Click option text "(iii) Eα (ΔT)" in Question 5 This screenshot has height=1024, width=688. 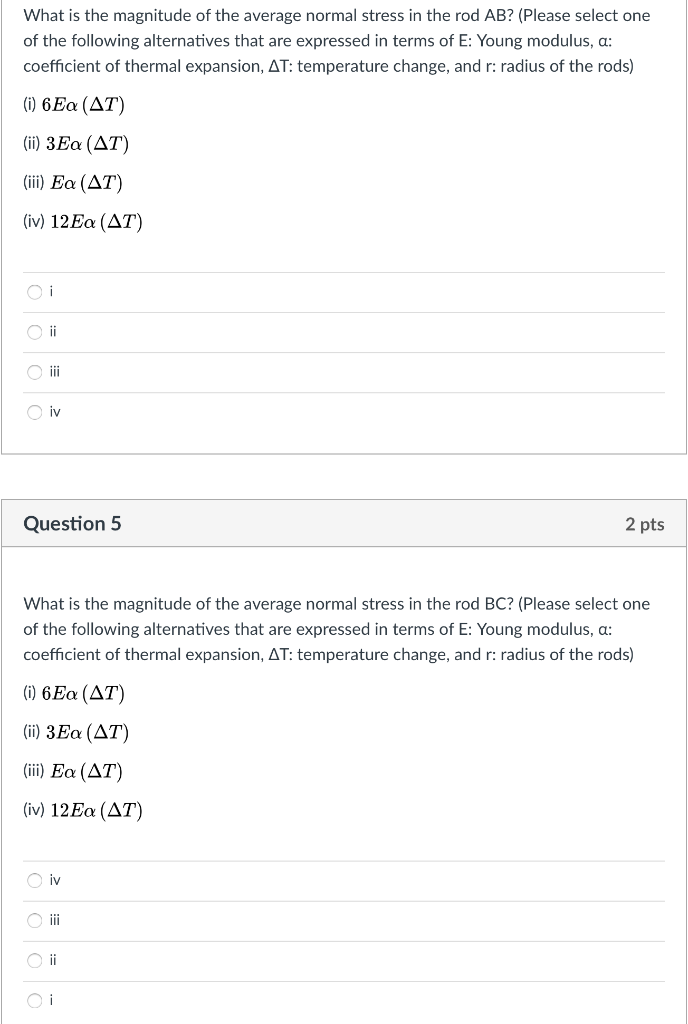tap(73, 770)
